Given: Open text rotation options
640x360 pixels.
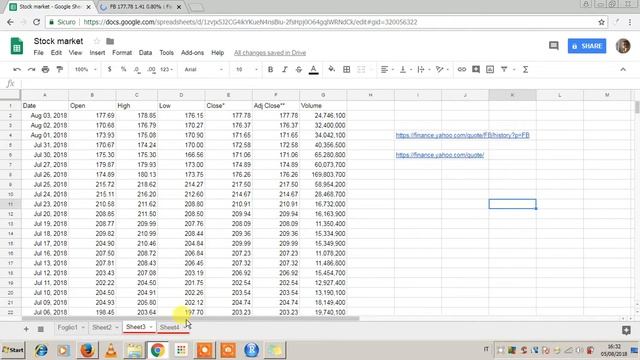Looking at the screenshot, I should pyautogui.click(x=442, y=69).
